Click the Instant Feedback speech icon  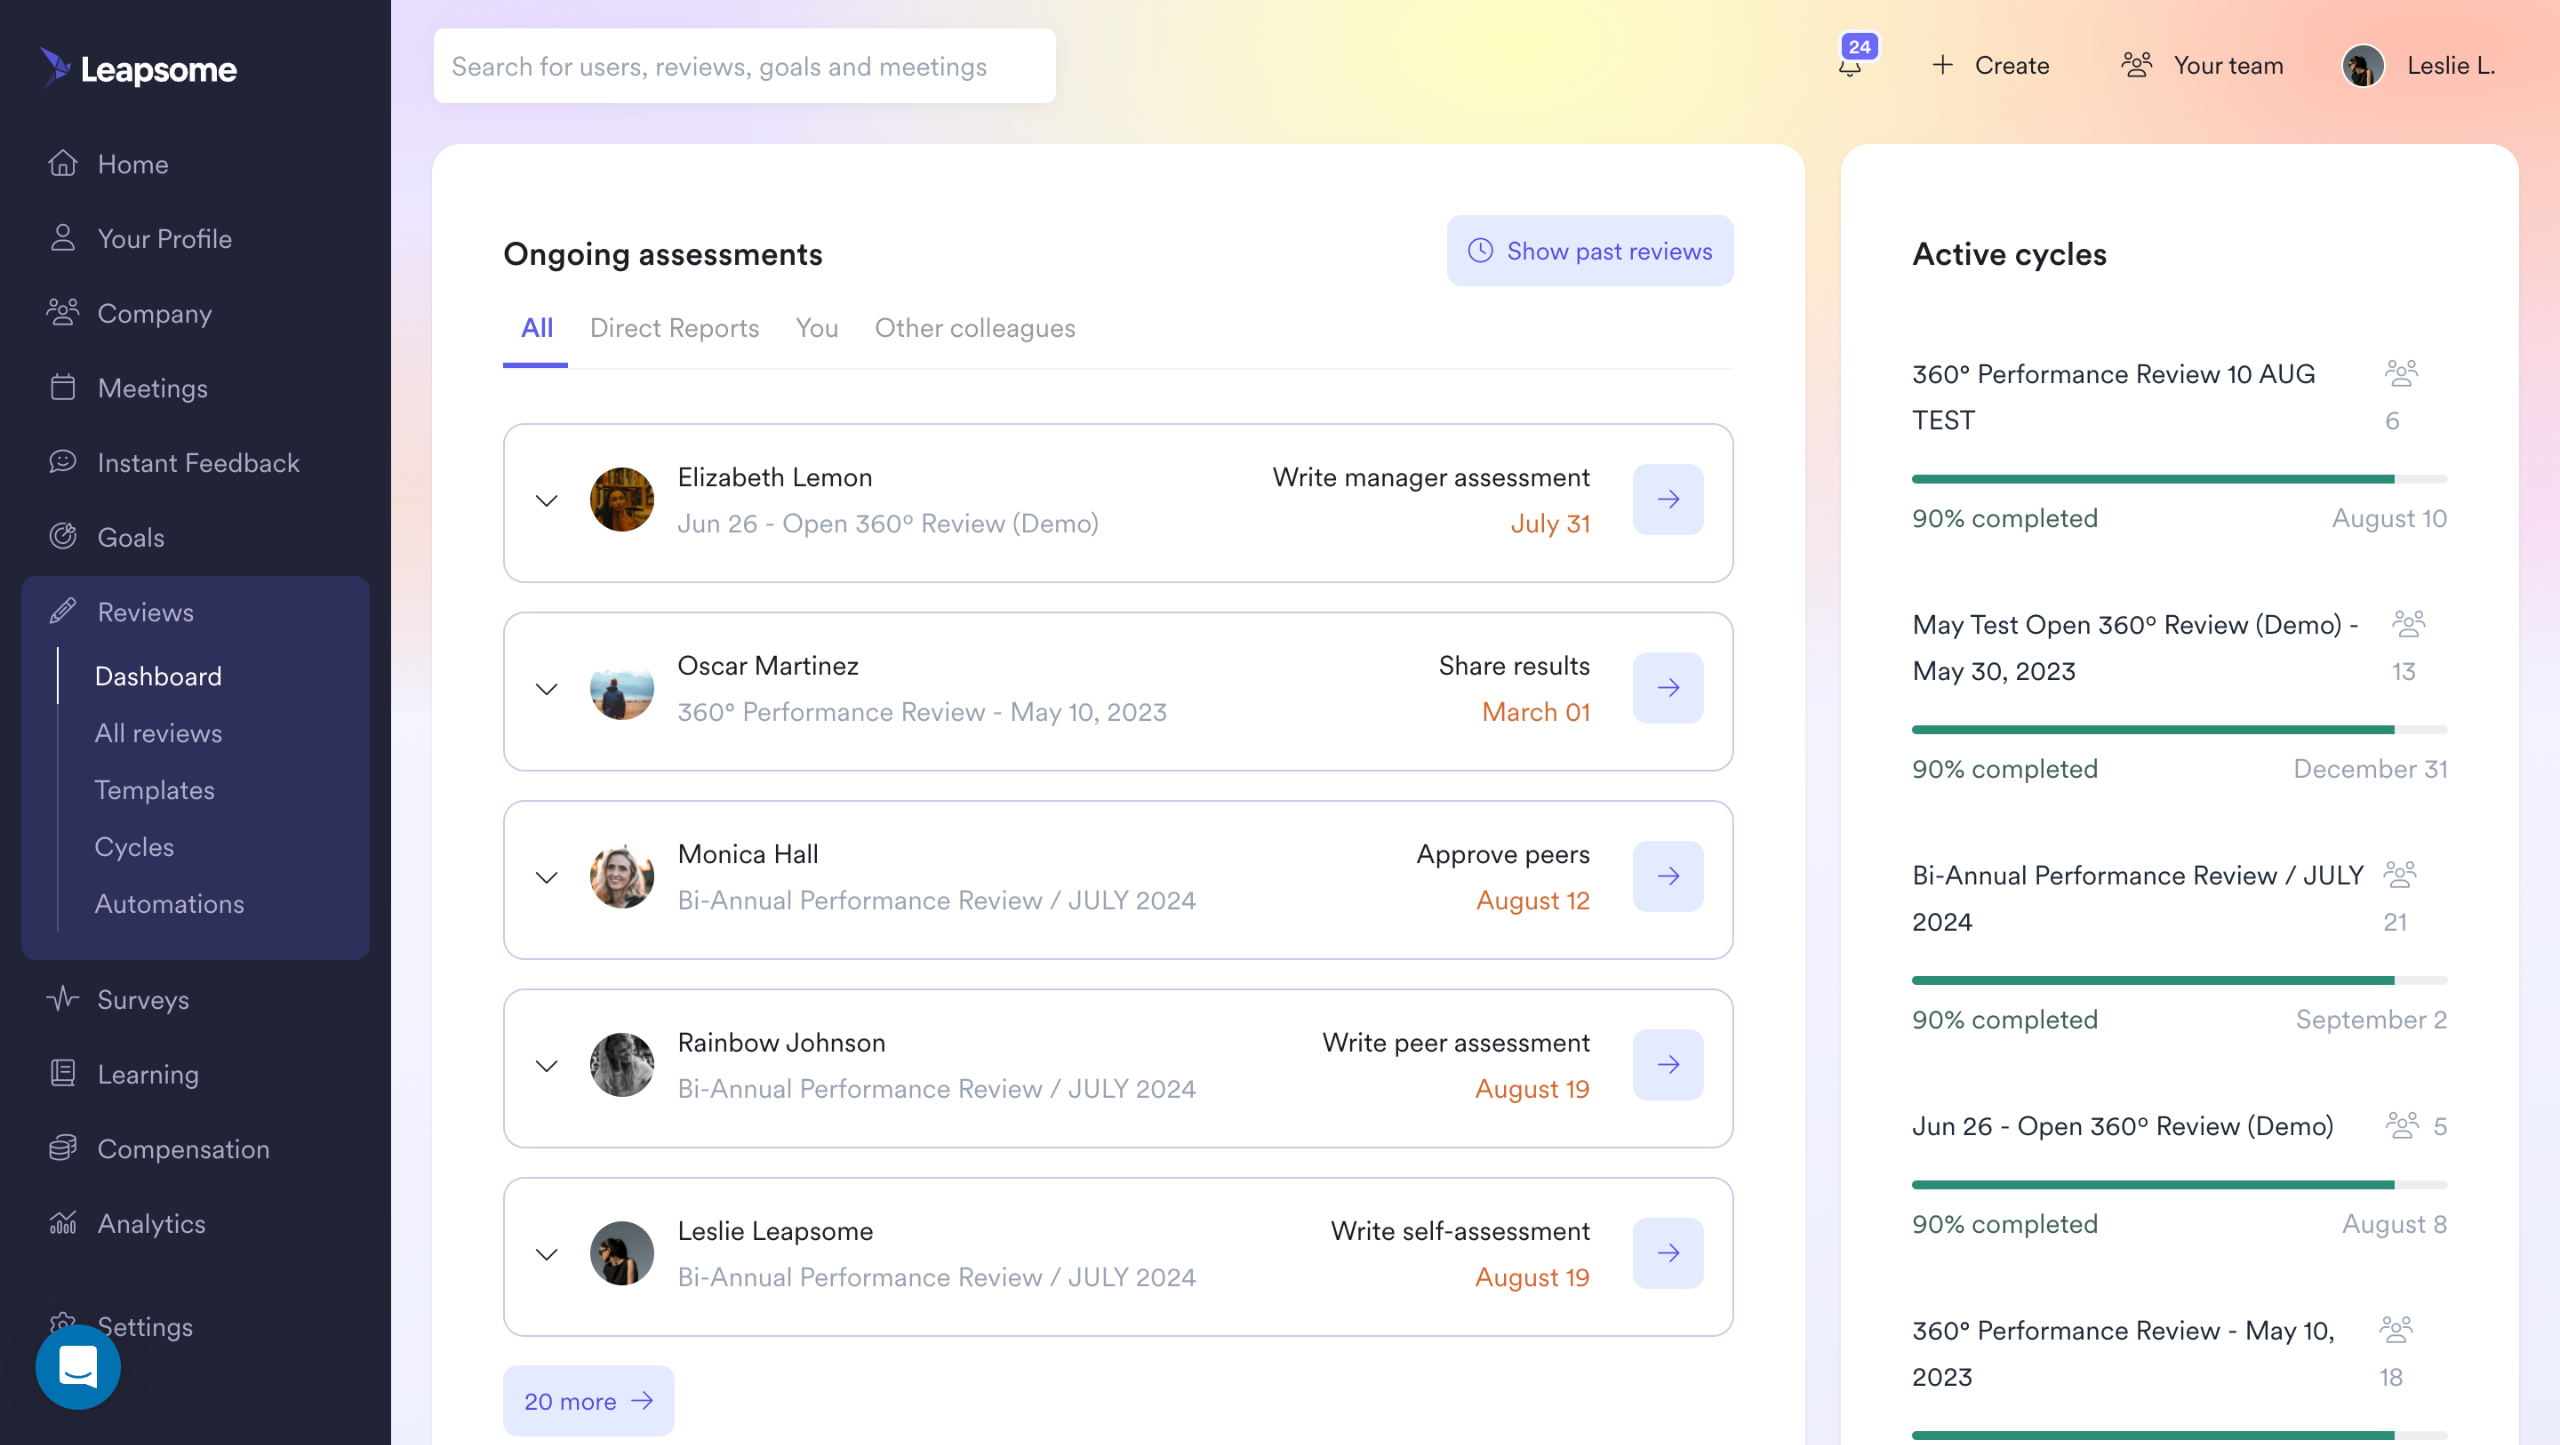[63, 462]
